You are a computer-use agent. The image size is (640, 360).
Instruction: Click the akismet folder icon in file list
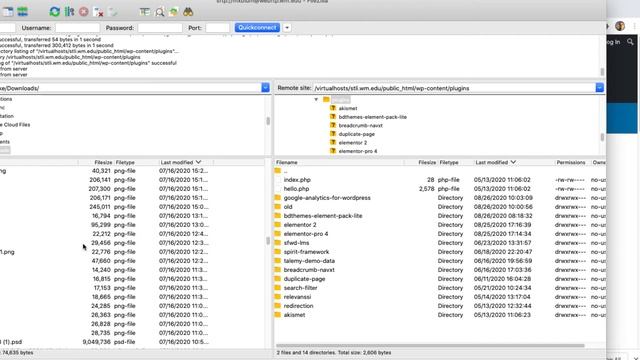tap(278, 315)
